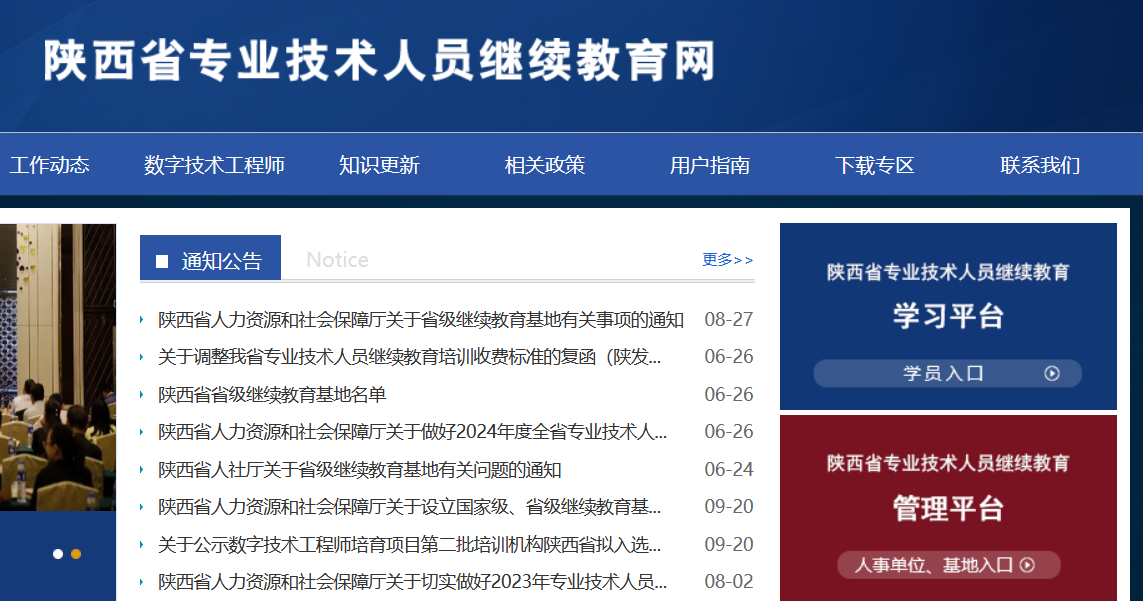Click the 06-24 notice date
The height and width of the screenshot is (601, 1143).
pyautogui.click(x=729, y=470)
